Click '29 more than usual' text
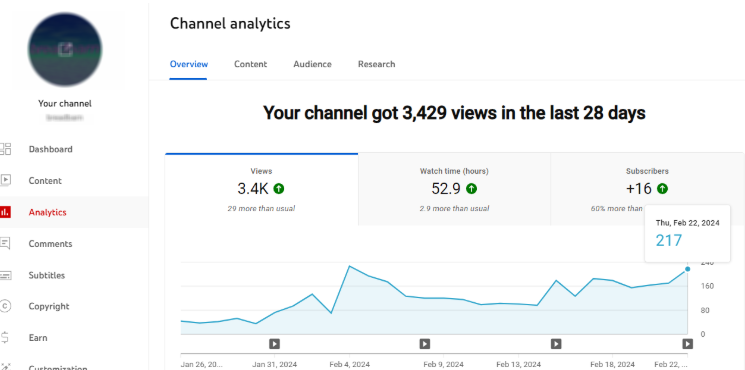Screen dimensions: 745x370 [261, 209]
